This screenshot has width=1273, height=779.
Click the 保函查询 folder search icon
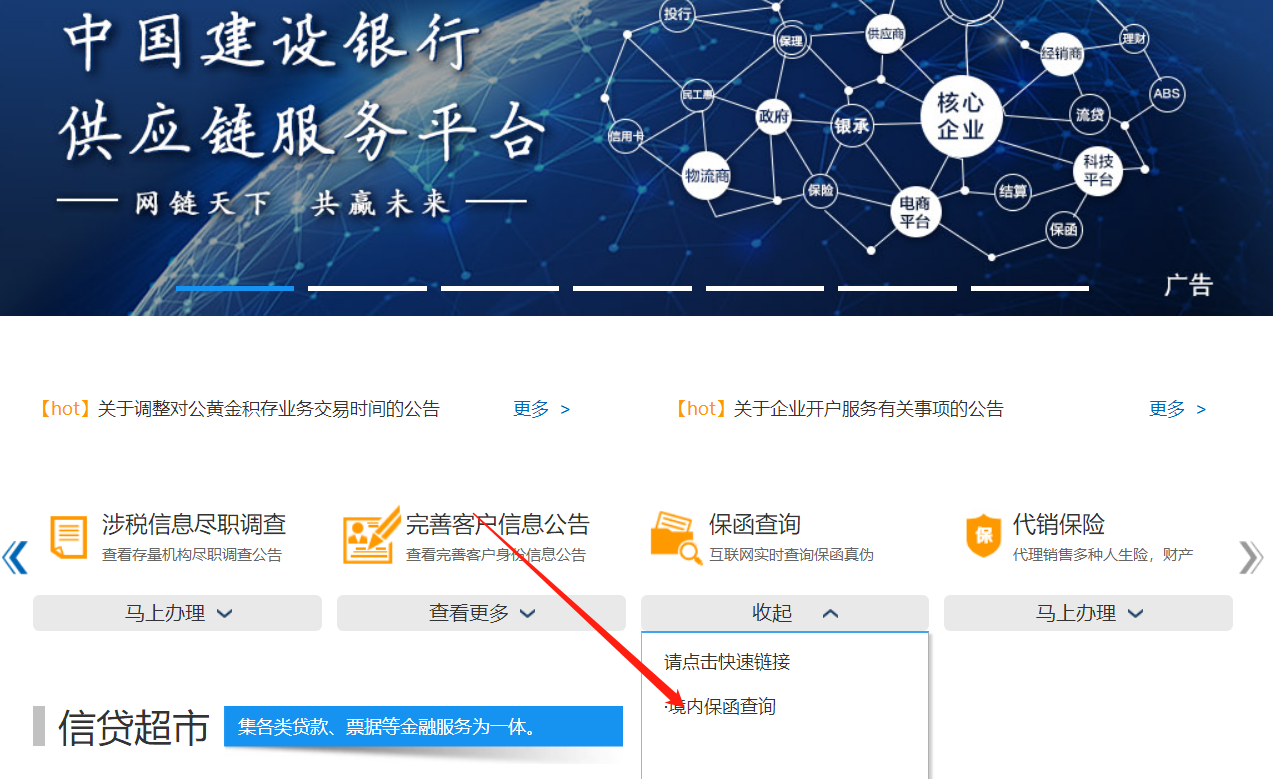pyautogui.click(x=675, y=538)
